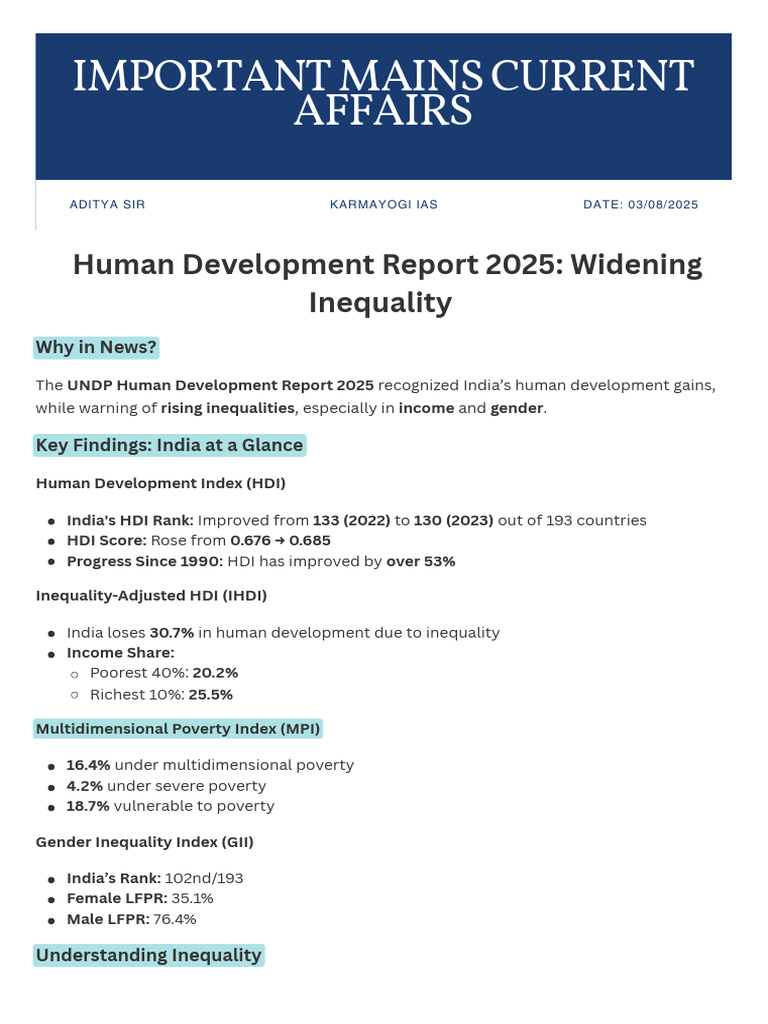Click the 'Human Development Report 2025' main heading
The height and width of the screenshot is (1024, 768).
click(x=387, y=283)
